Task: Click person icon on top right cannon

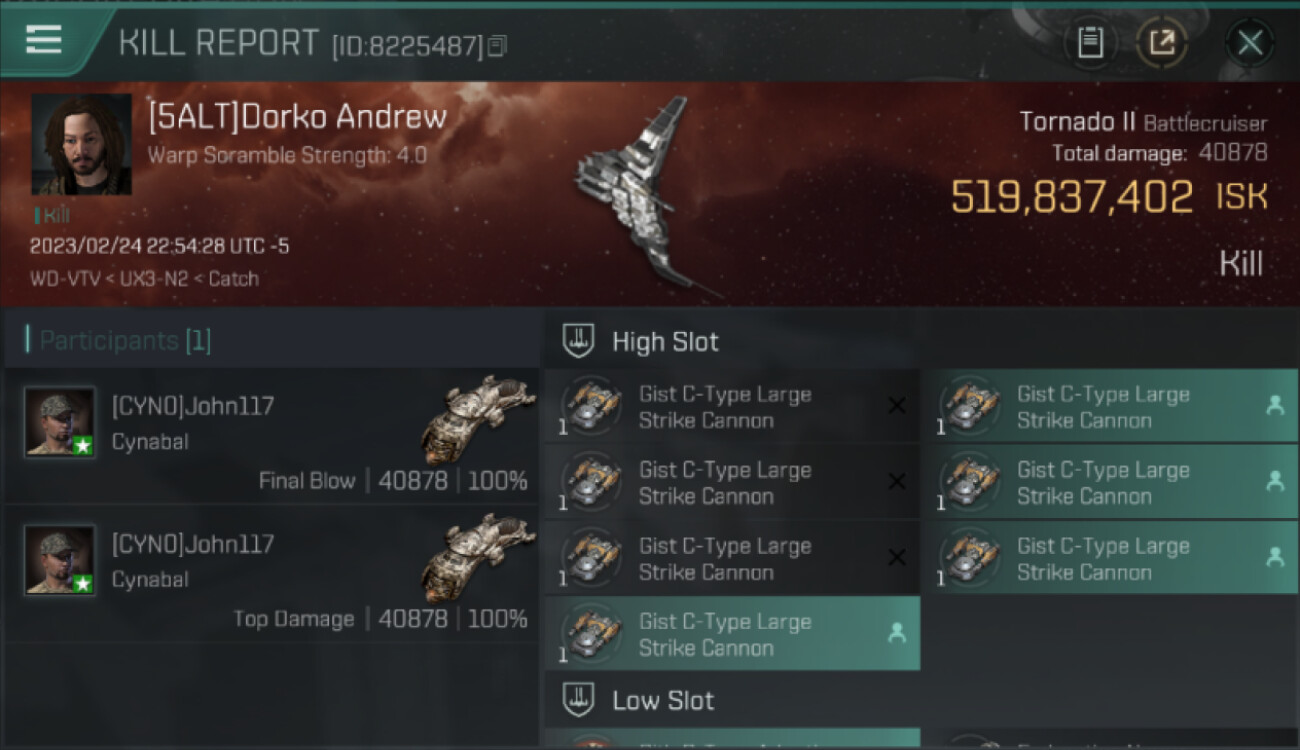Action: click(x=1275, y=405)
